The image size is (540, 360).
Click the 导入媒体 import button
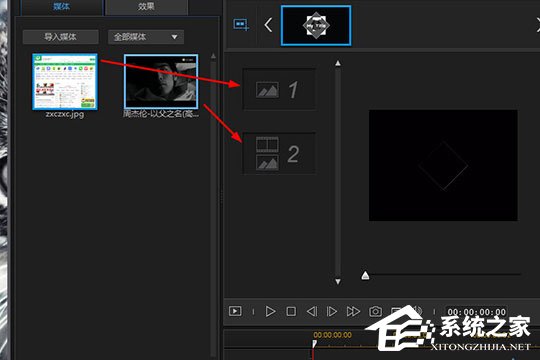(61, 37)
